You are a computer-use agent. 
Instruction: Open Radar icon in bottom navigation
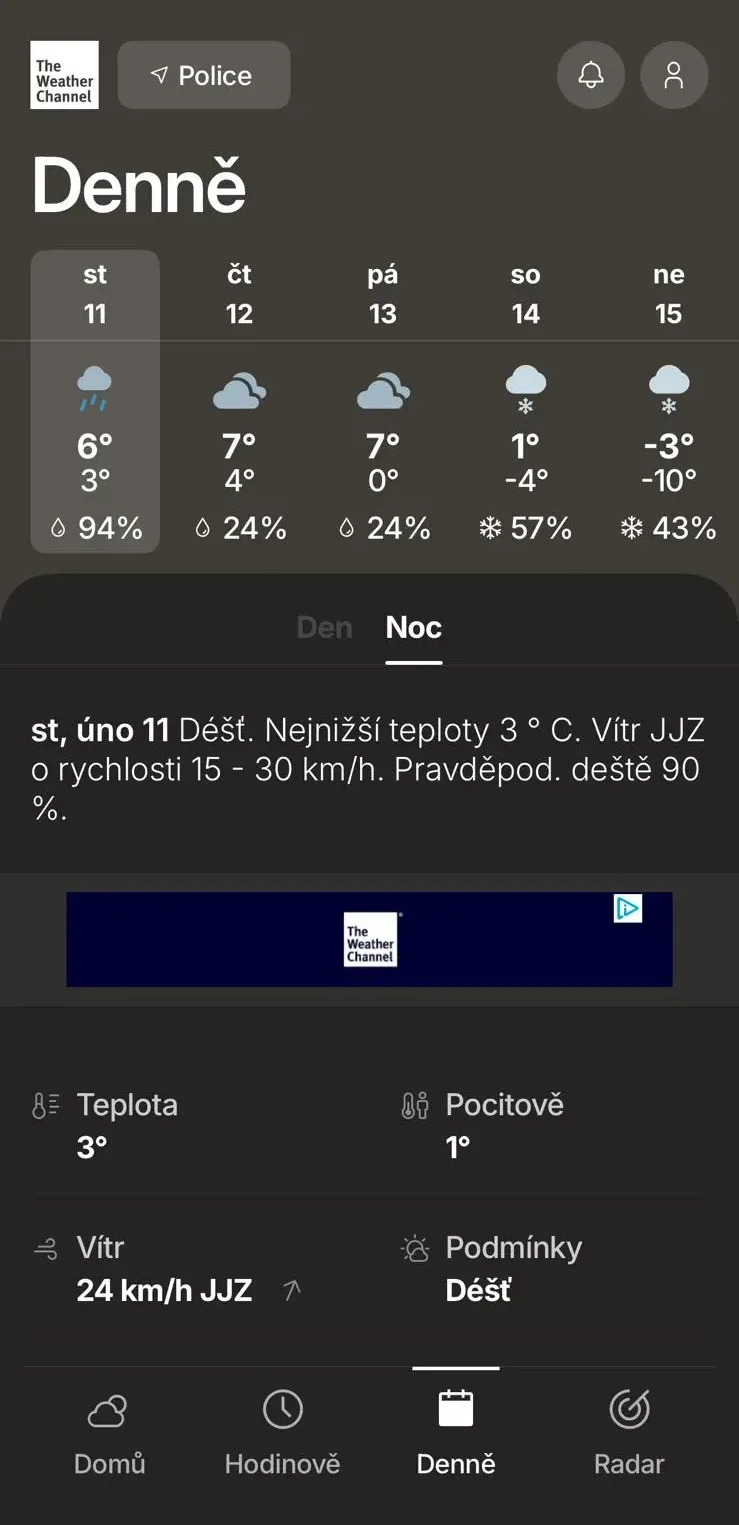point(629,1410)
